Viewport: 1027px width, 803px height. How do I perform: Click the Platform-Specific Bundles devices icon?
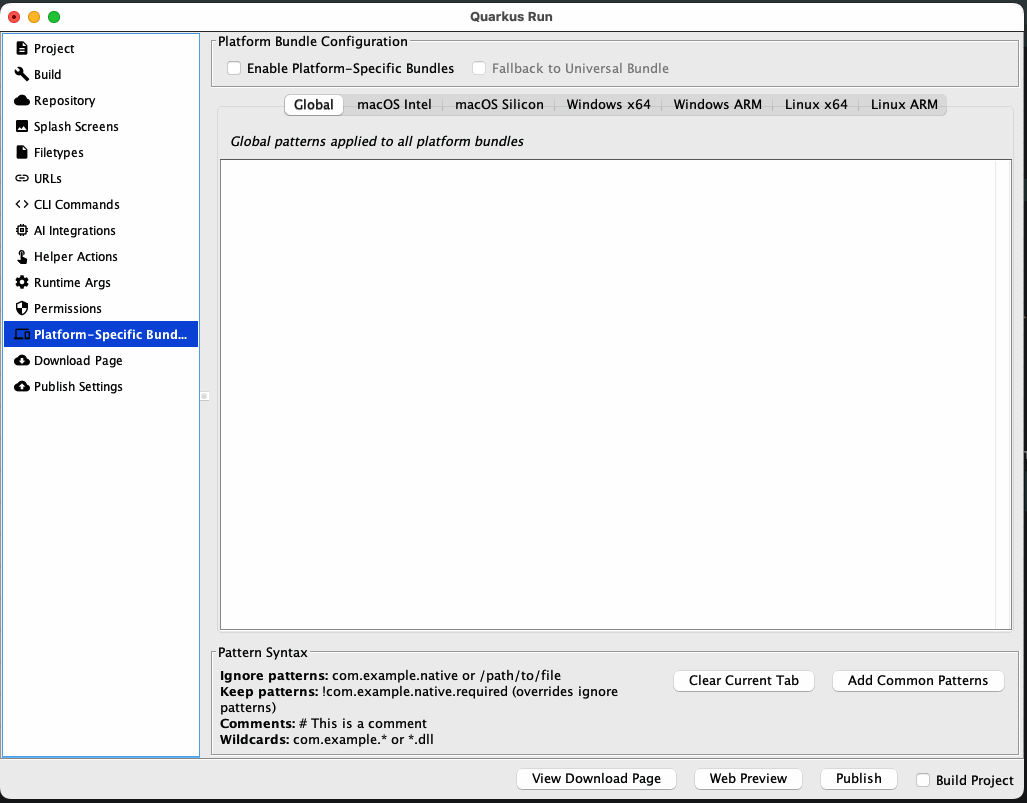point(22,334)
